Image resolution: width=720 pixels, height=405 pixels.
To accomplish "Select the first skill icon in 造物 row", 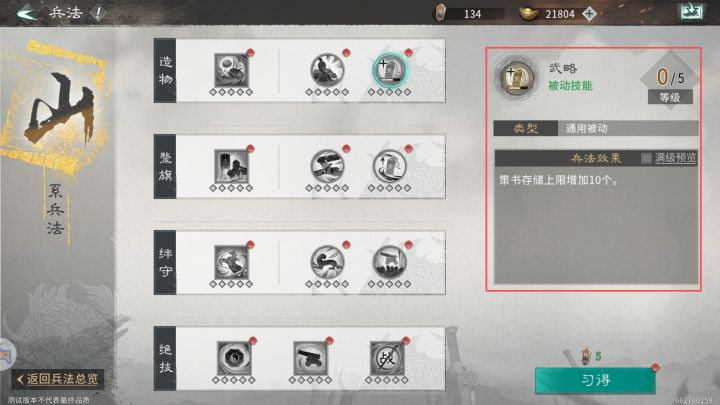I will (231, 70).
